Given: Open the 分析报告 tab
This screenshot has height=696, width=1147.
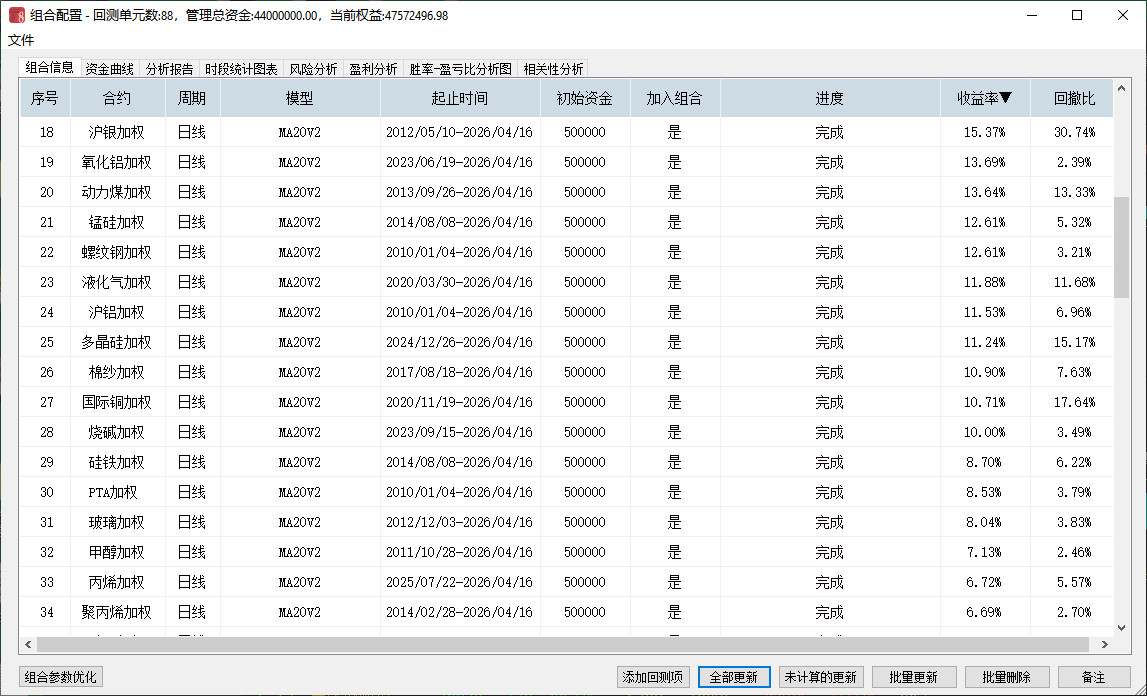Looking at the screenshot, I should tap(169, 69).
